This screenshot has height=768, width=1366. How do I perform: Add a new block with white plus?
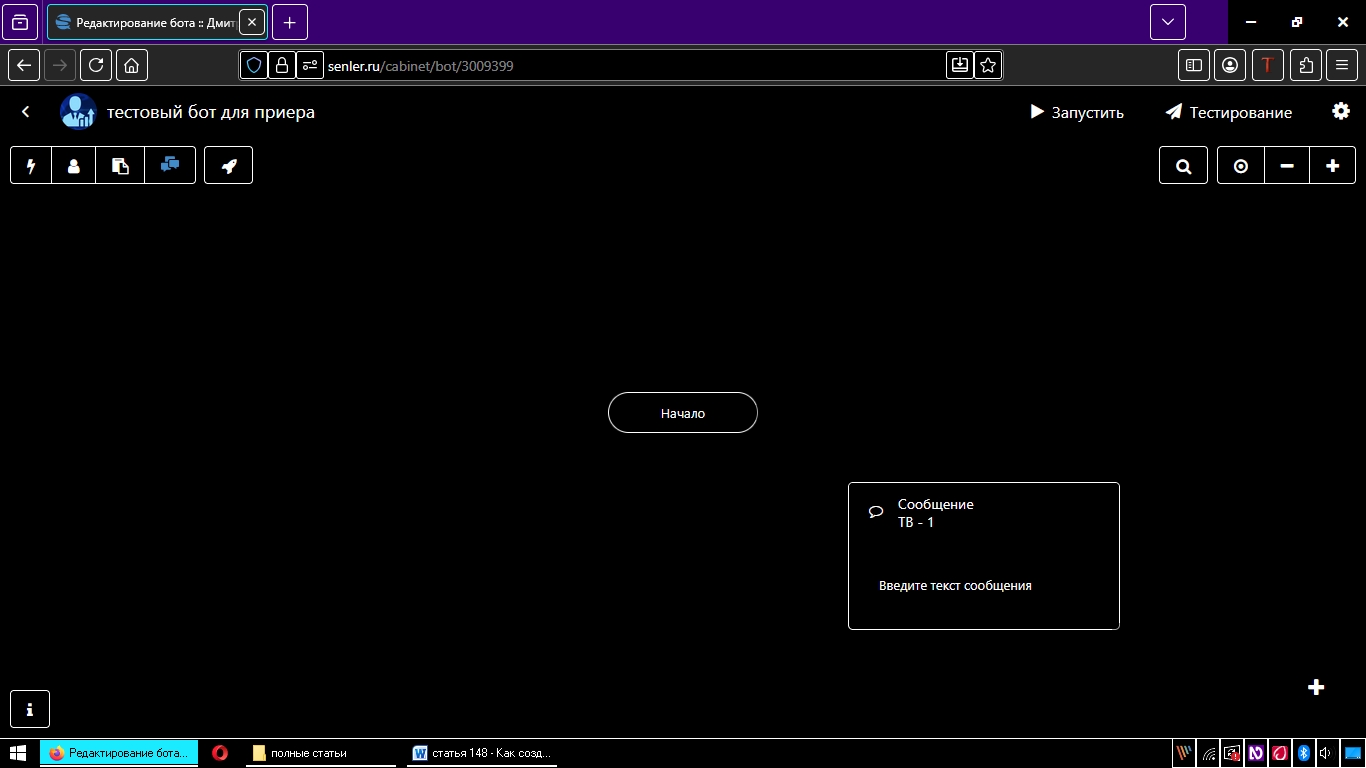(x=1316, y=687)
